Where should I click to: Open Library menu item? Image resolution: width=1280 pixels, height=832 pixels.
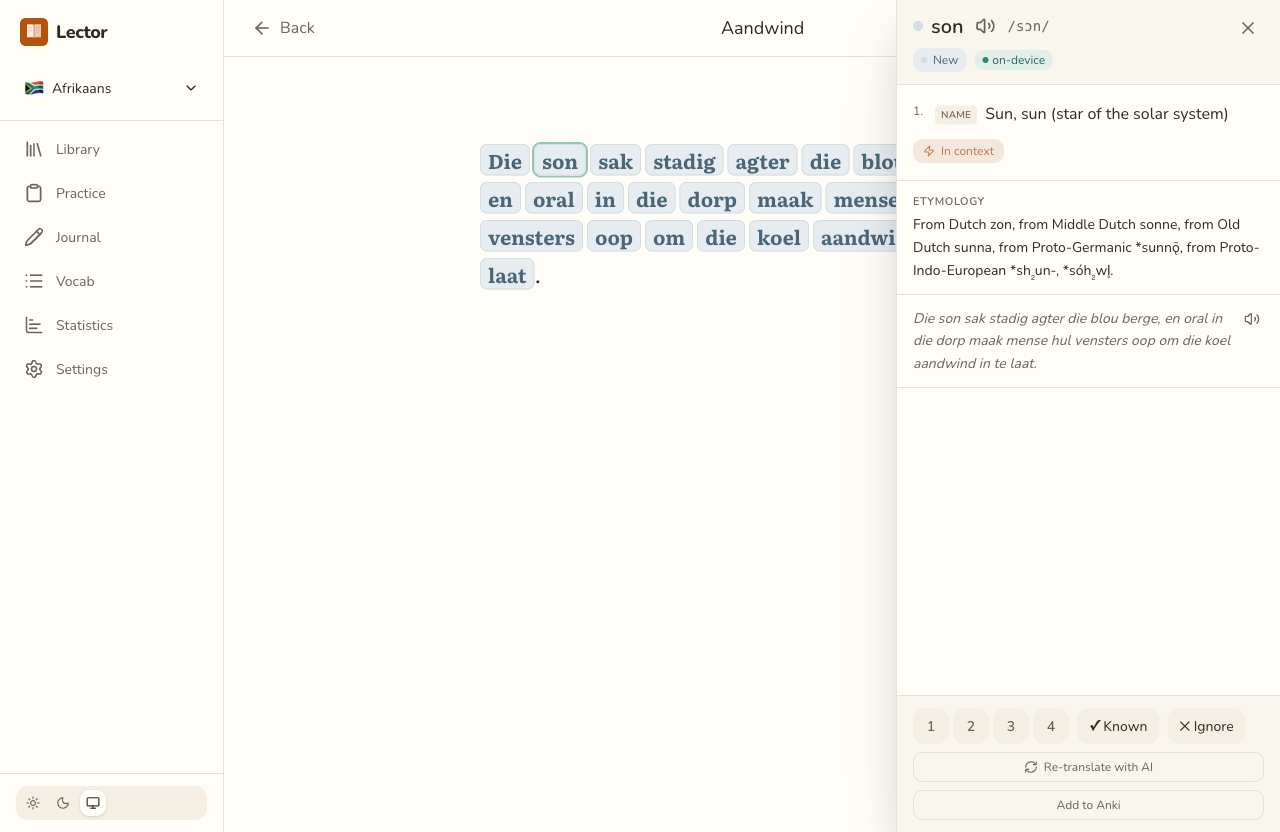tap(112, 149)
